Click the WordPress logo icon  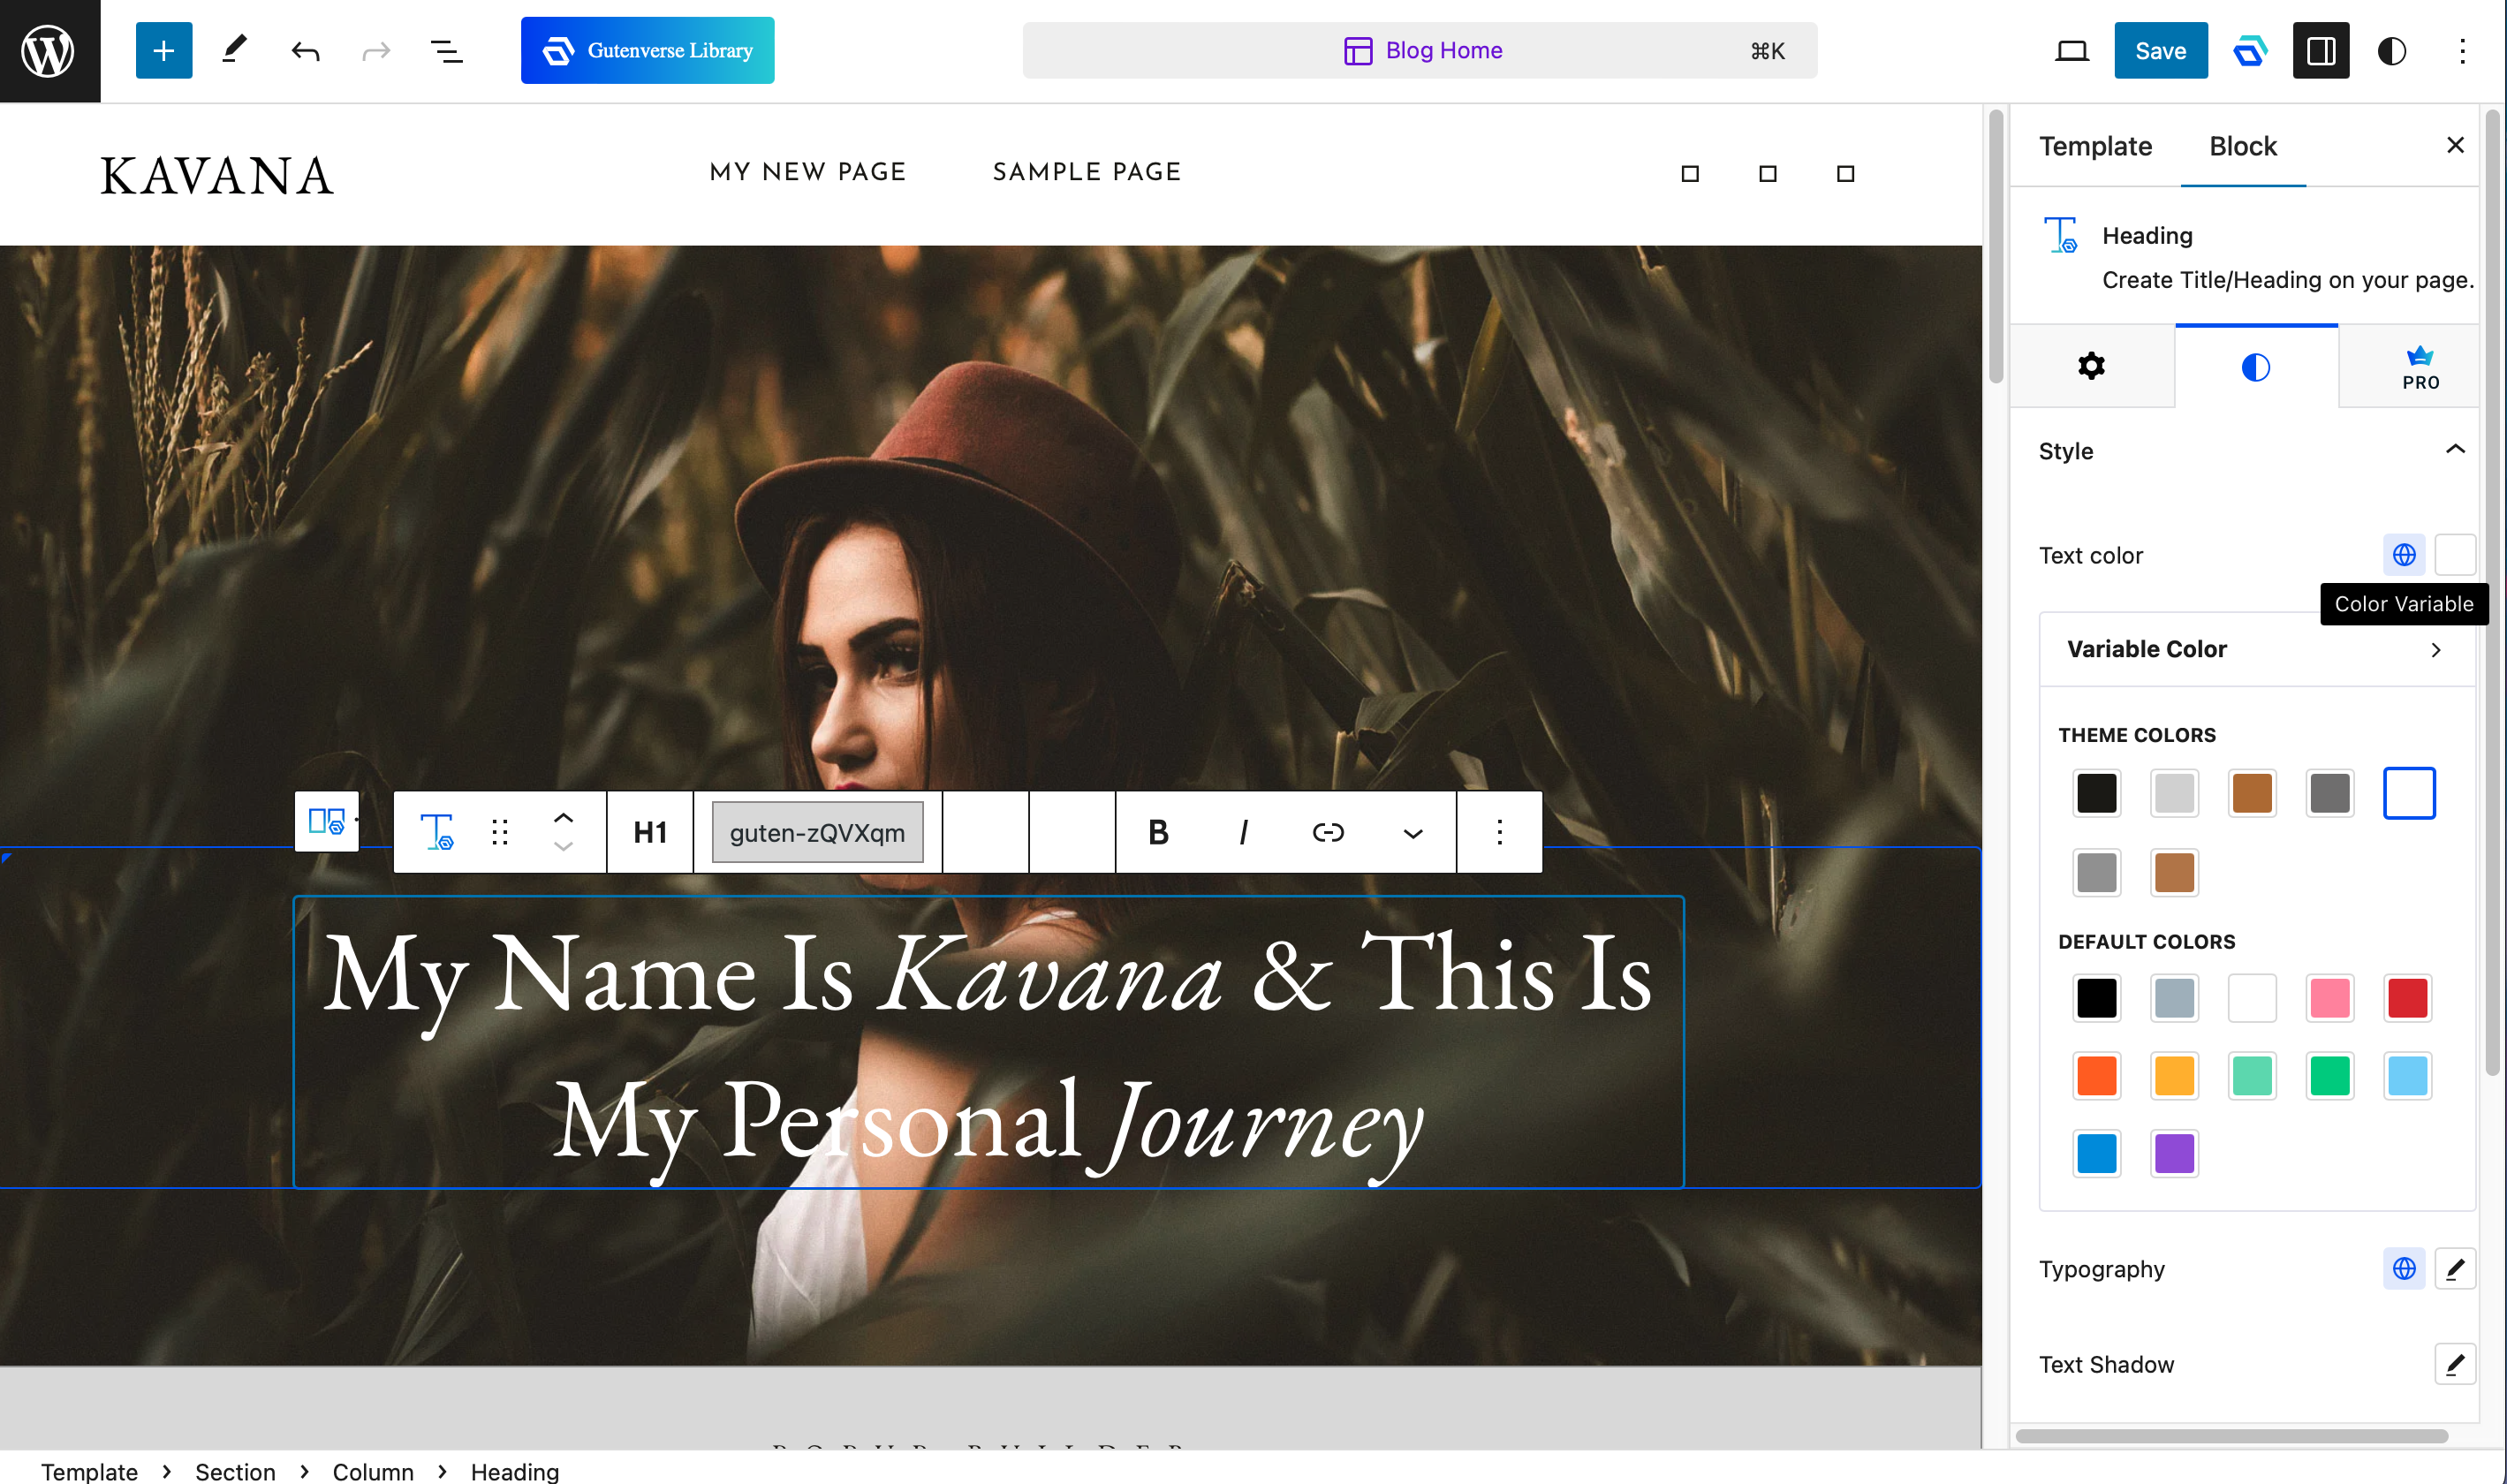coord(49,51)
